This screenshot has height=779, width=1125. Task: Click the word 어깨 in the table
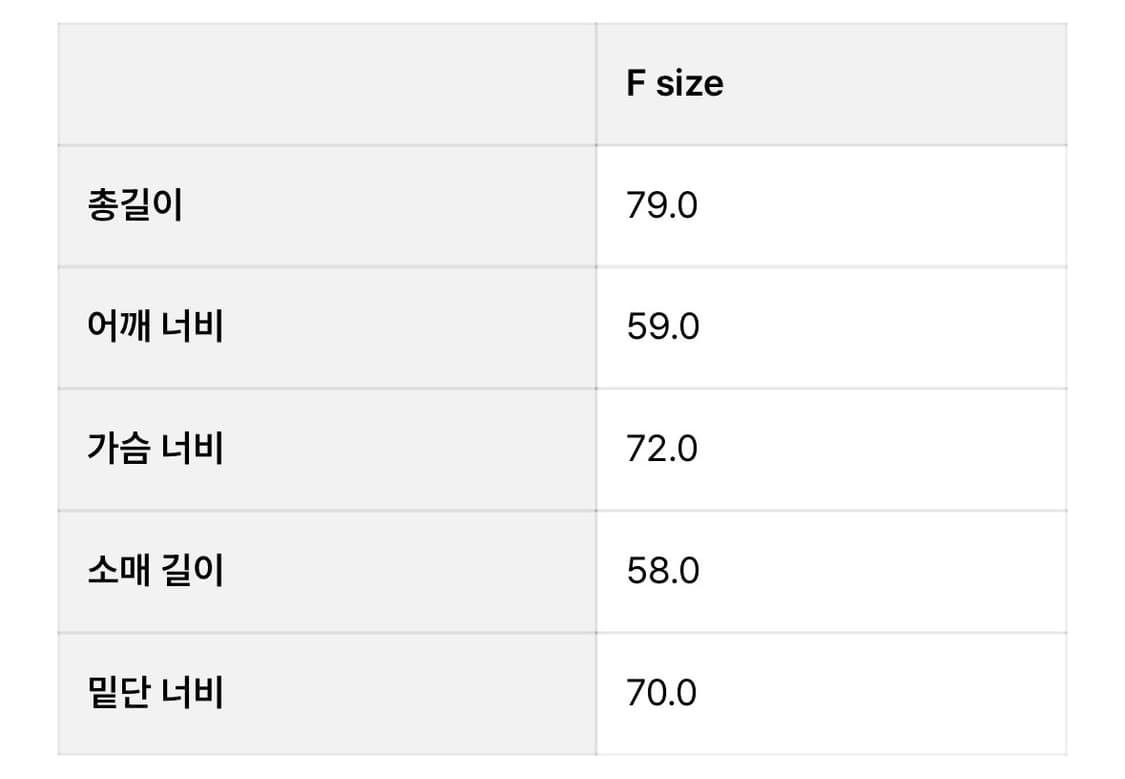[x=118, y=327]
